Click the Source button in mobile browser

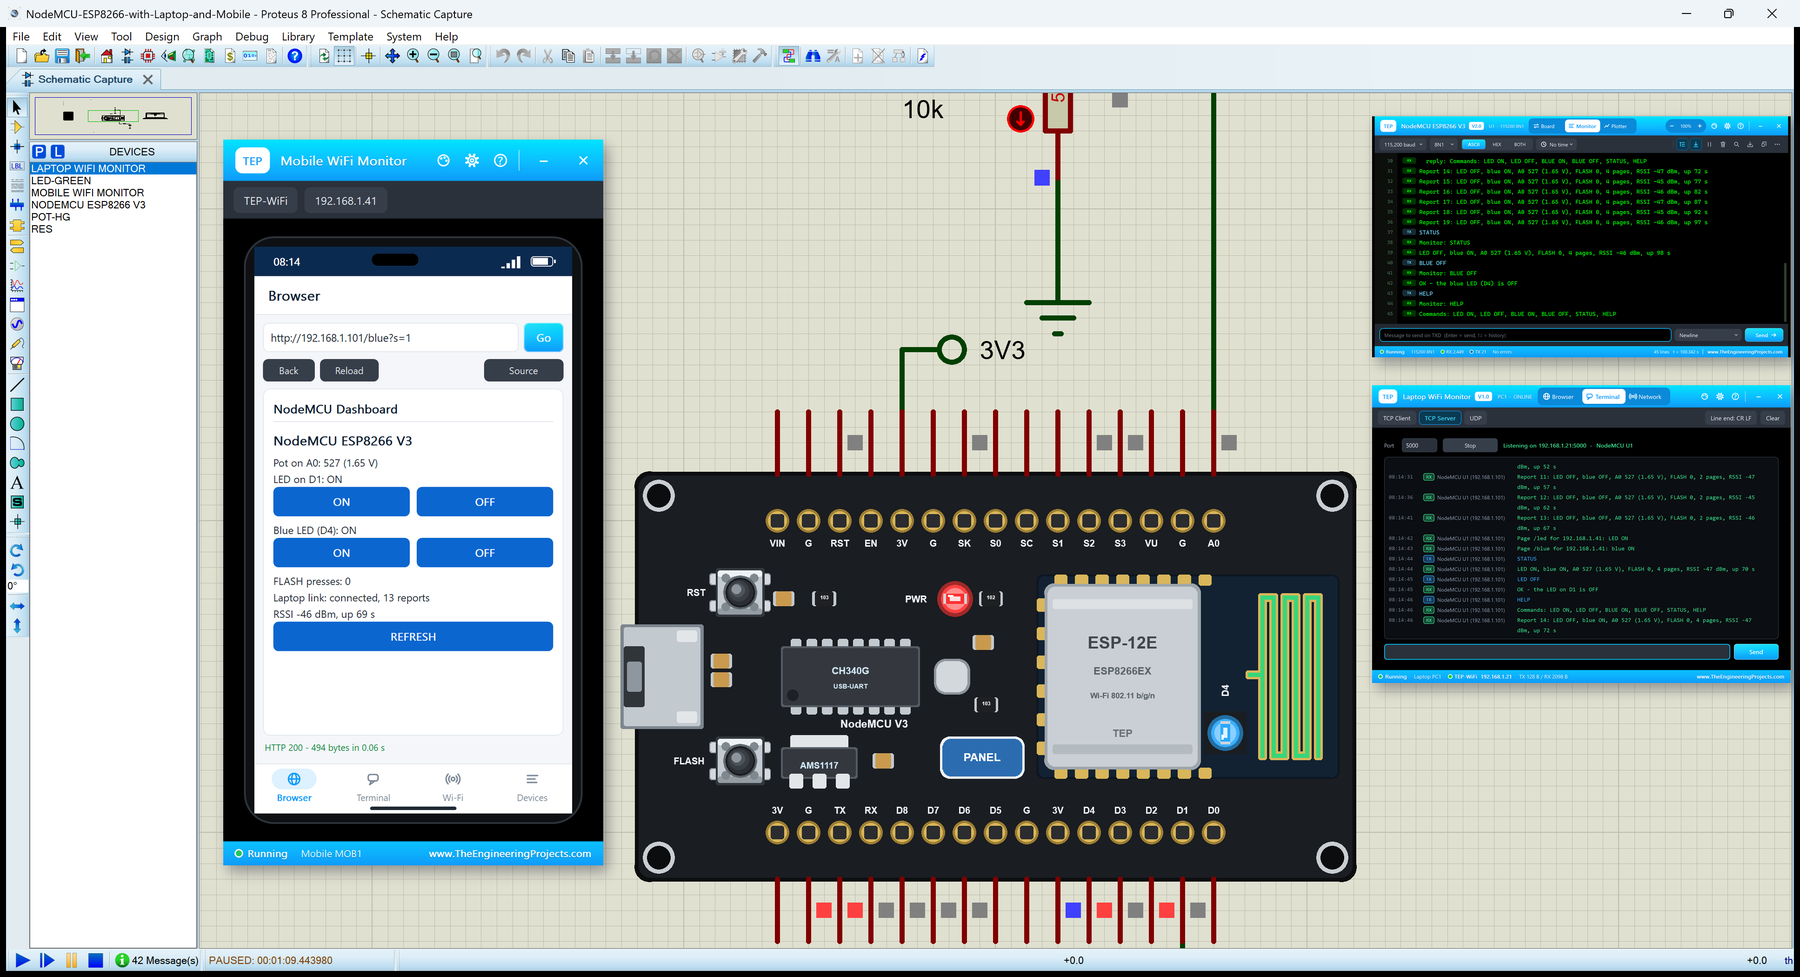point(523,371)
